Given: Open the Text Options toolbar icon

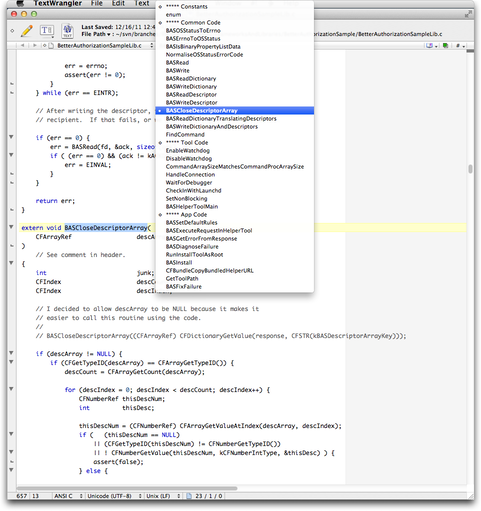Looking at the screenshot, I should click(47, 31).
